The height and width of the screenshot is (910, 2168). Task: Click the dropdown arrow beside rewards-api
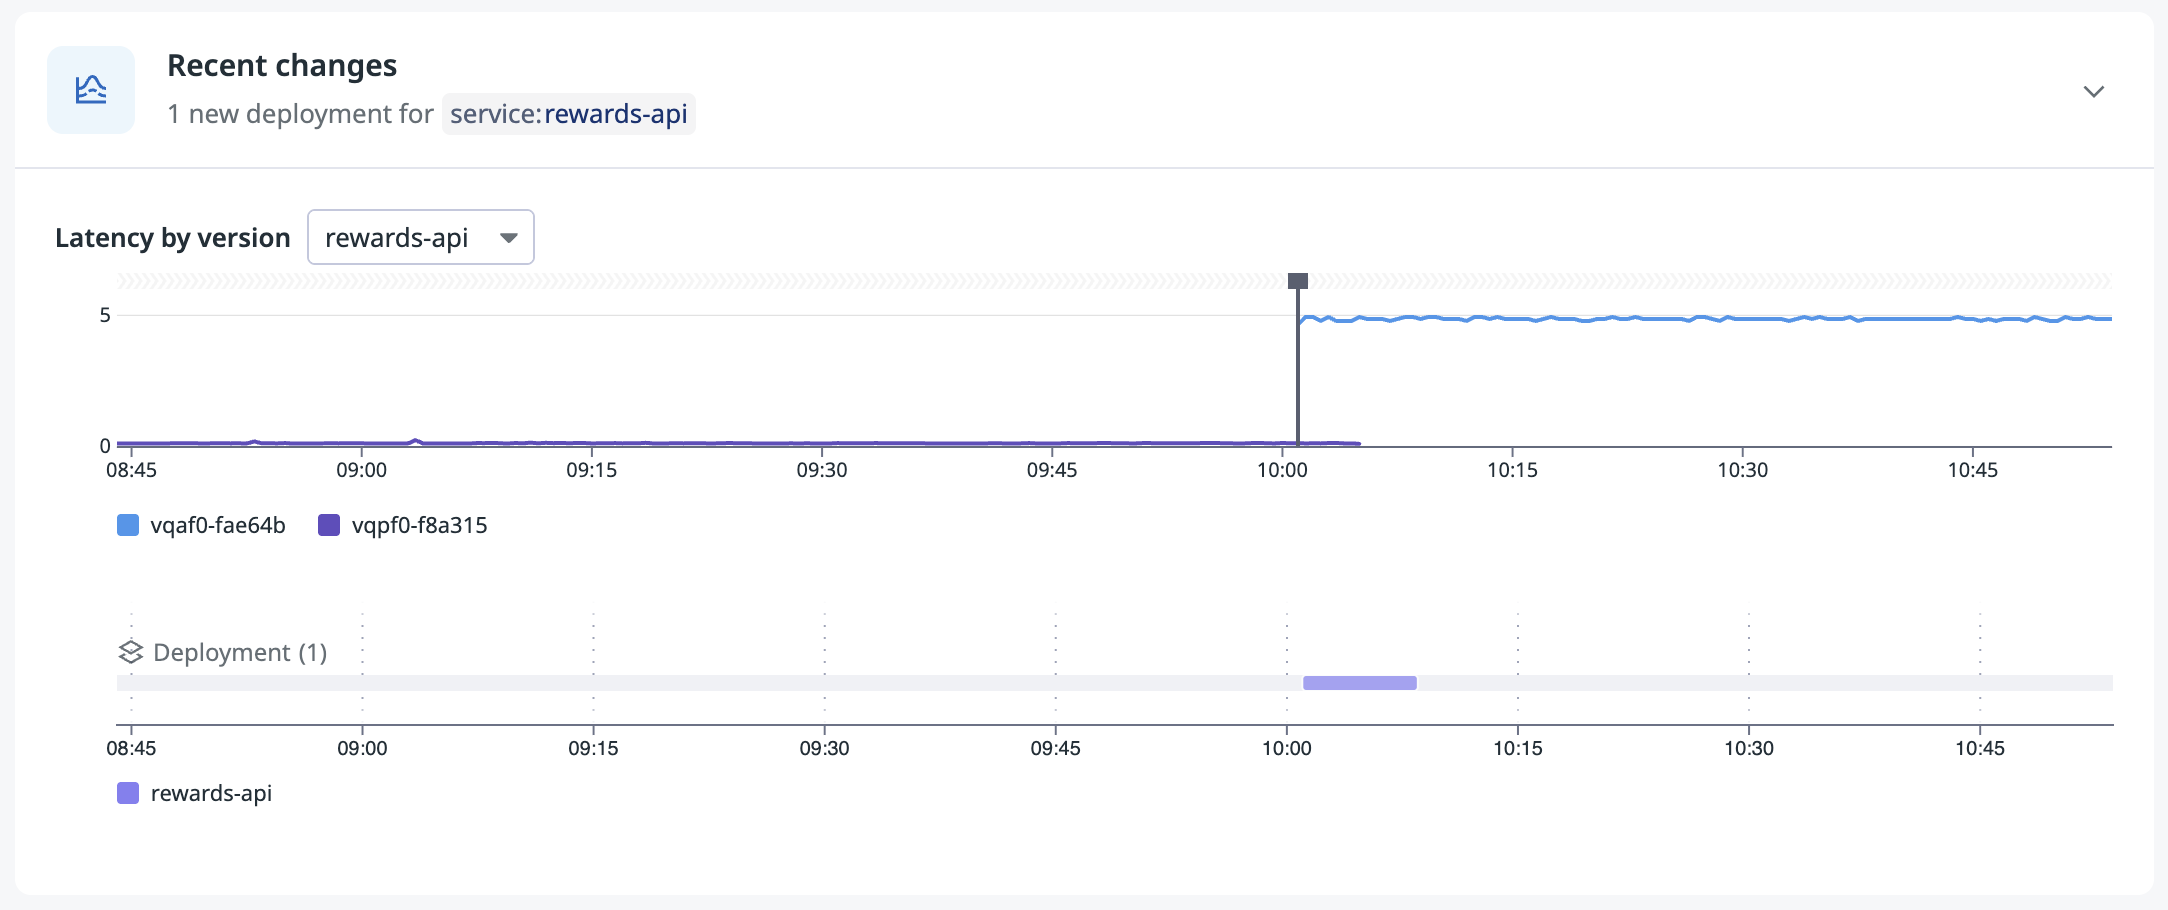pos(509,238)
